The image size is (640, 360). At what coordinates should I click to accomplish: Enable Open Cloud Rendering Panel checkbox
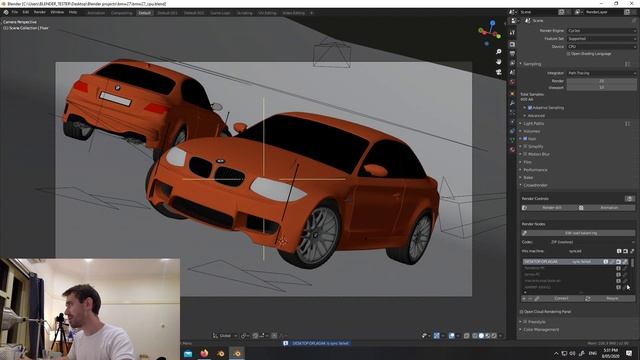[522, 312]
